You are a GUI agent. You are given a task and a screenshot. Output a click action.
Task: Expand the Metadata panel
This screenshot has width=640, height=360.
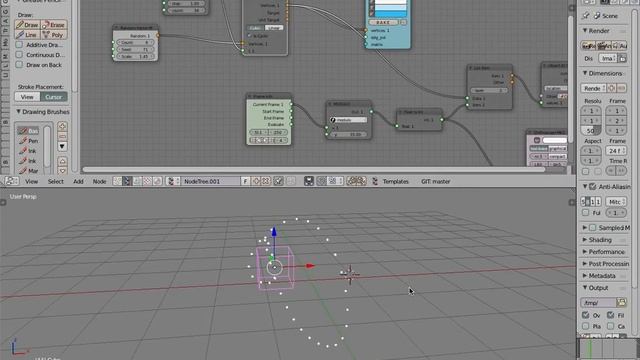(585, 276)
